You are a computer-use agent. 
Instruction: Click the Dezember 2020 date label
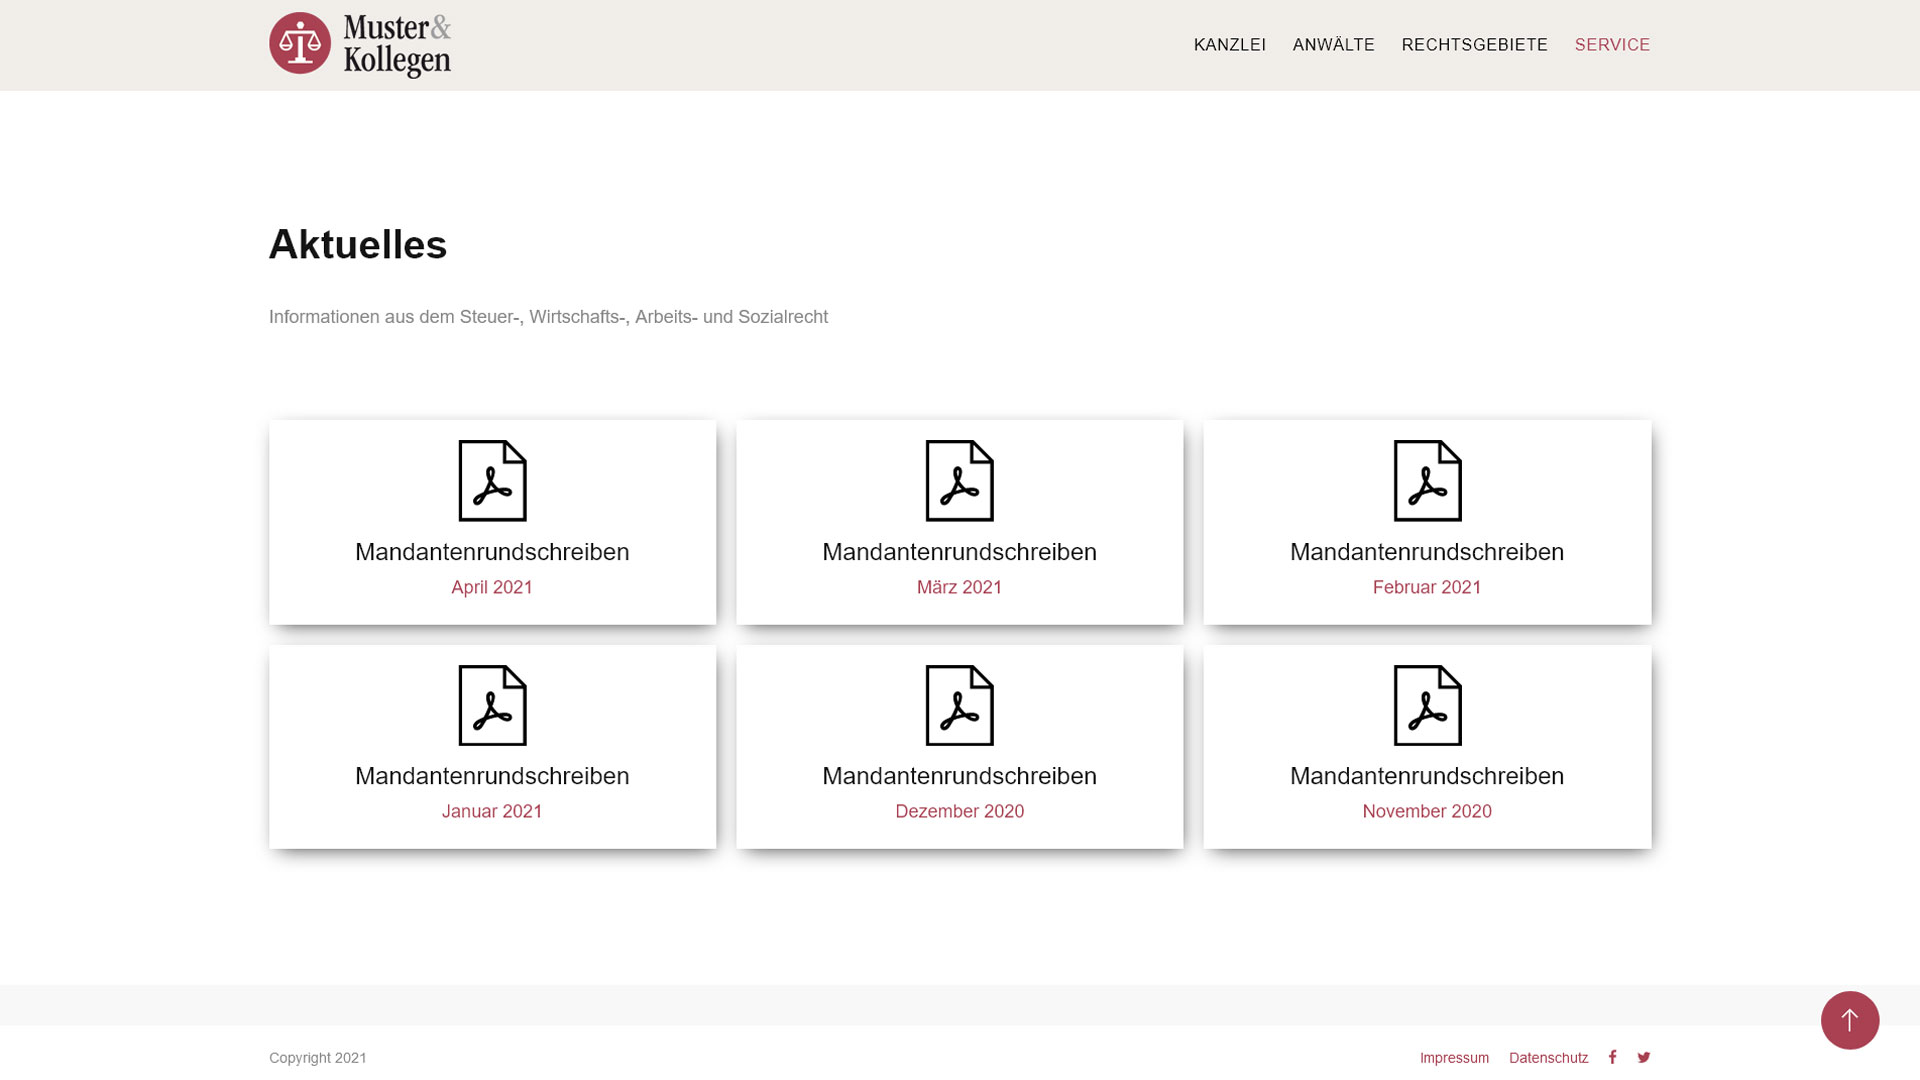(x=959, y=812)
